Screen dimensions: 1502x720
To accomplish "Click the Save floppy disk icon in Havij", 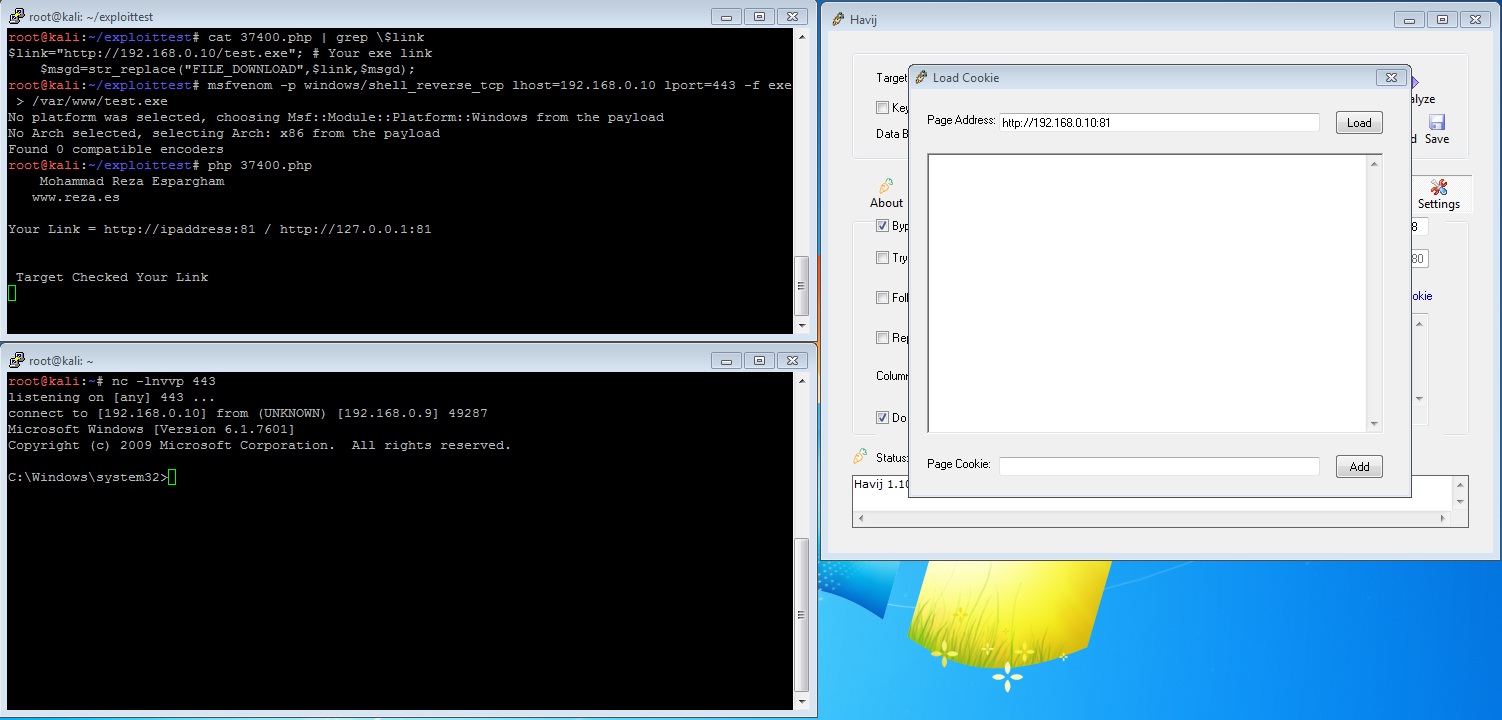I will [1437, 122].
